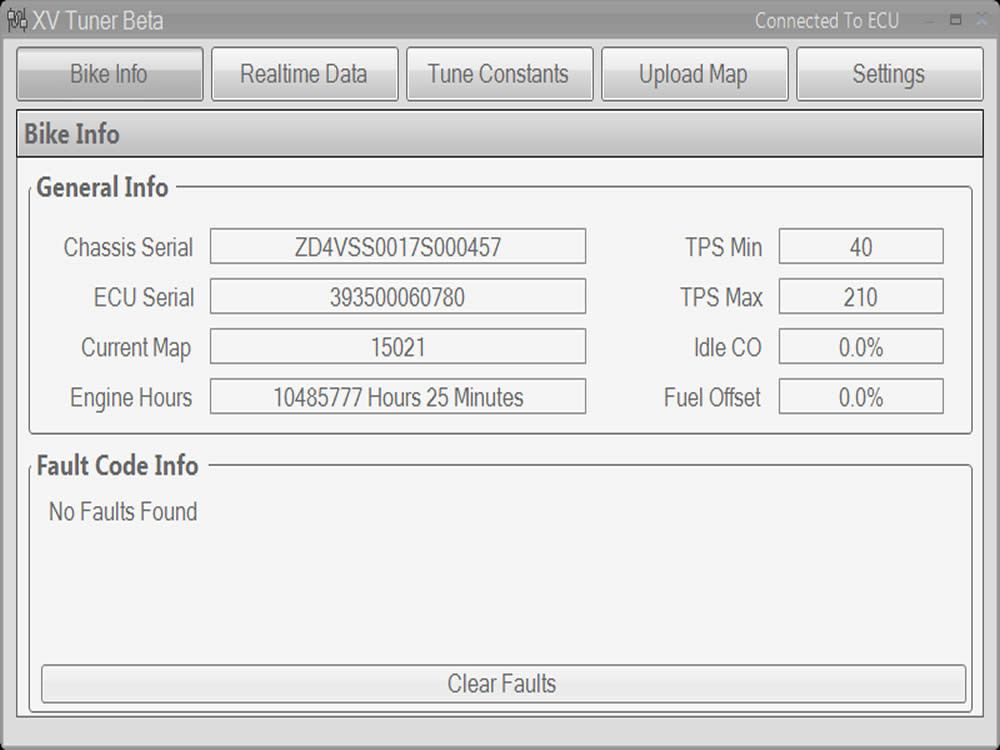Click the General Info group label
Viewport: 1000px width, 750px height.
100,187
